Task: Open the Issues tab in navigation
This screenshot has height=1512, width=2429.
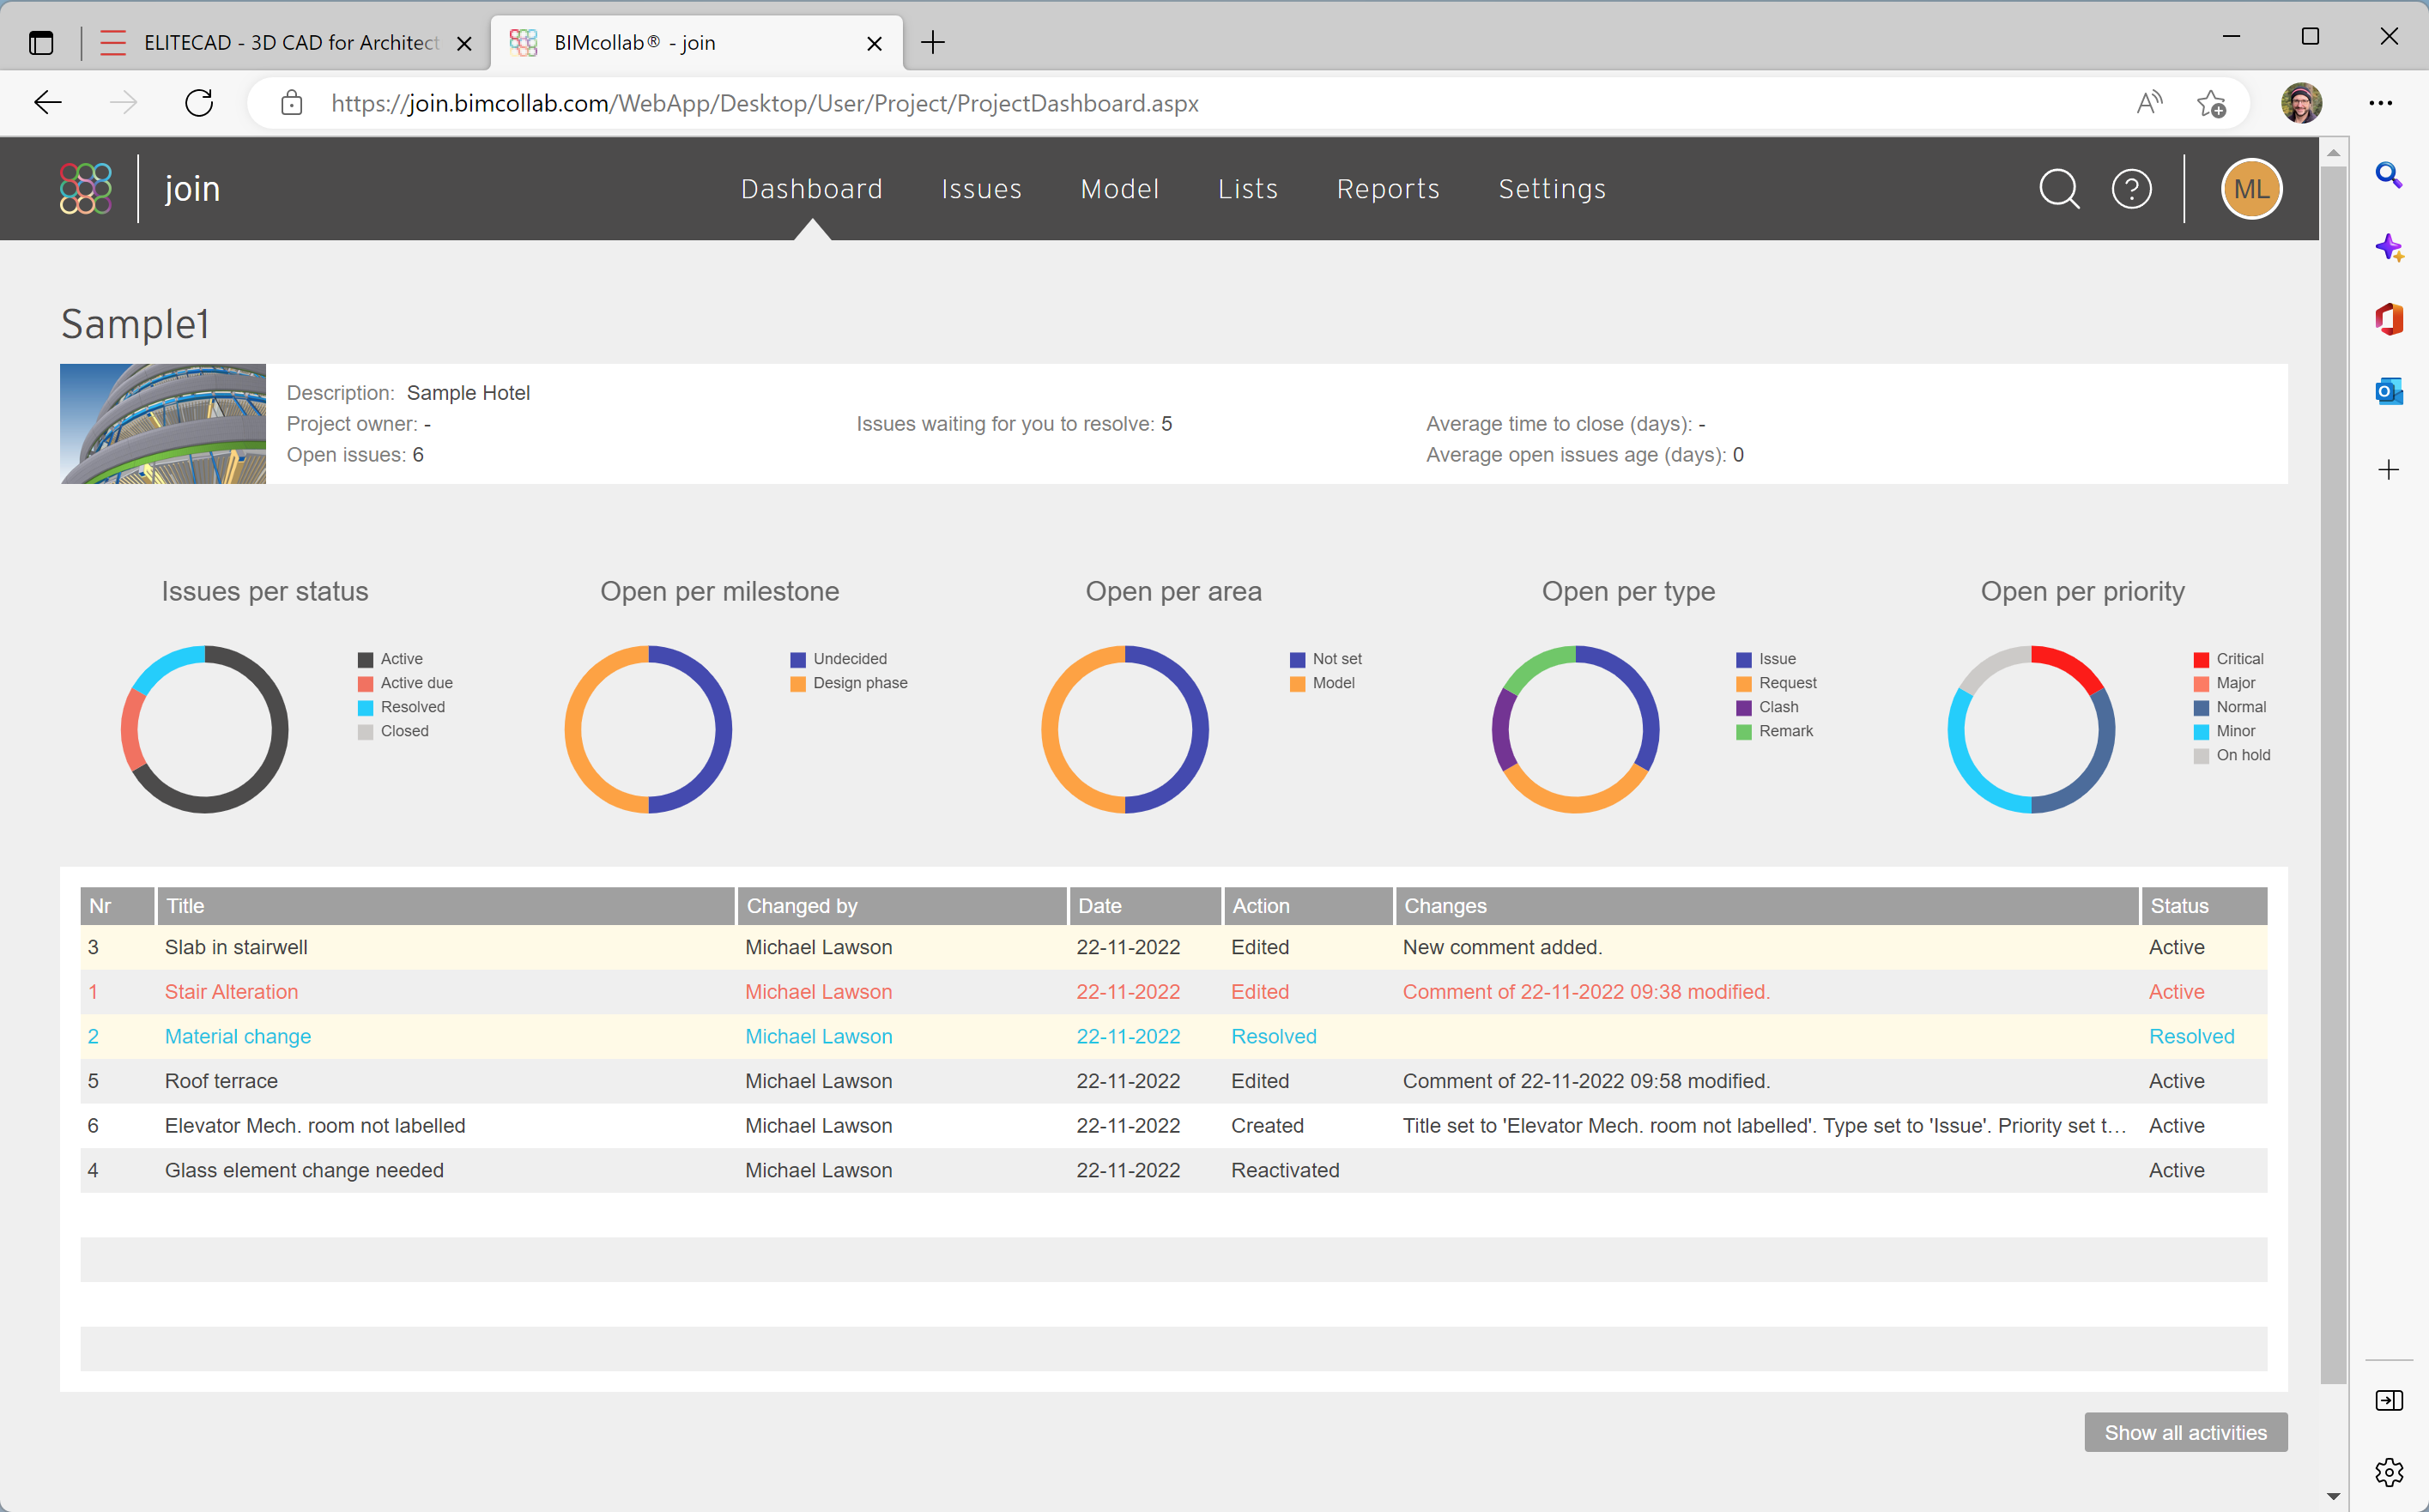Action: click(979, 188)
